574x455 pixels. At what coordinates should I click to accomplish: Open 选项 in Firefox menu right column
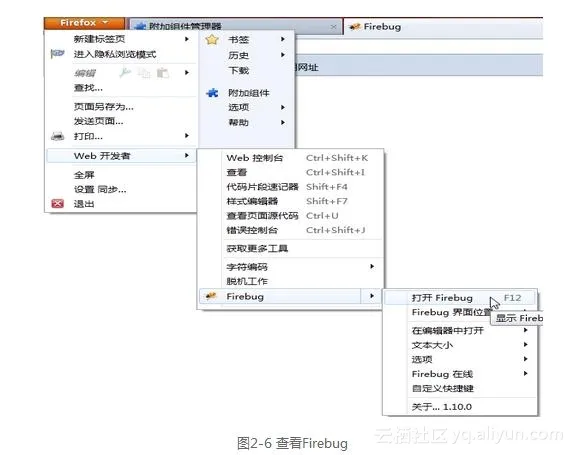(246, 107)
